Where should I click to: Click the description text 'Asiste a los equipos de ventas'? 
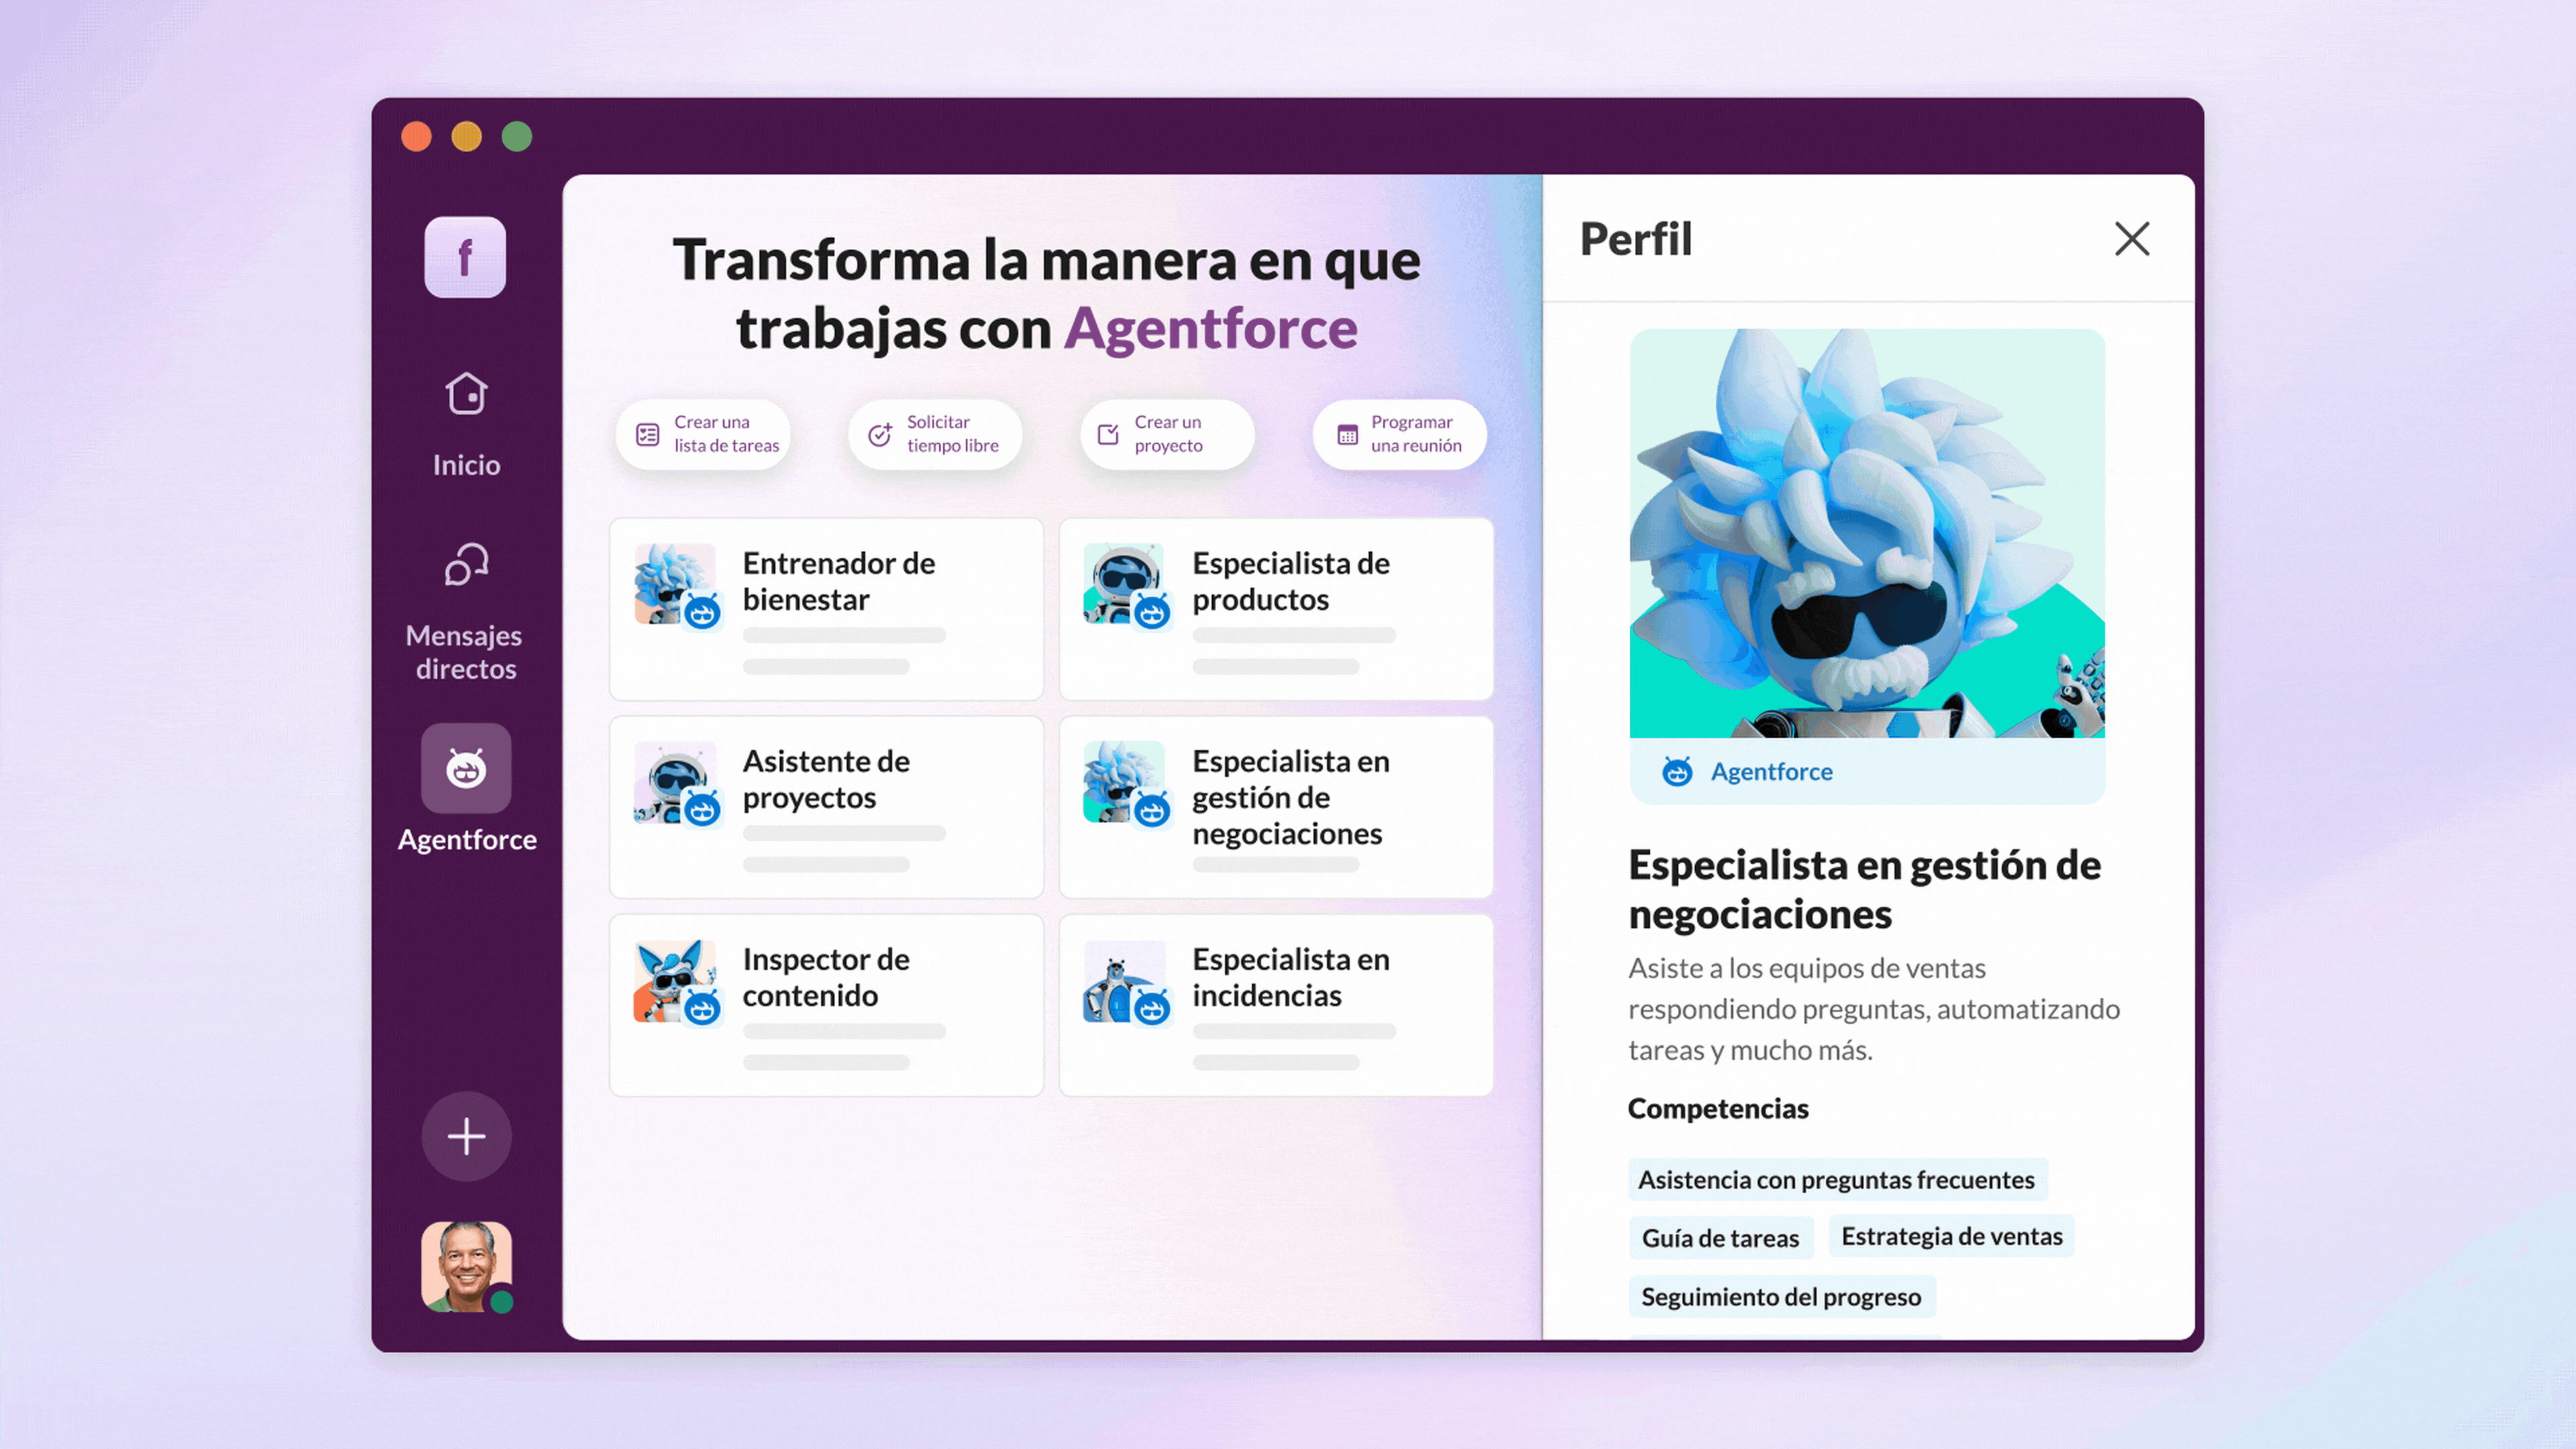1807,968
